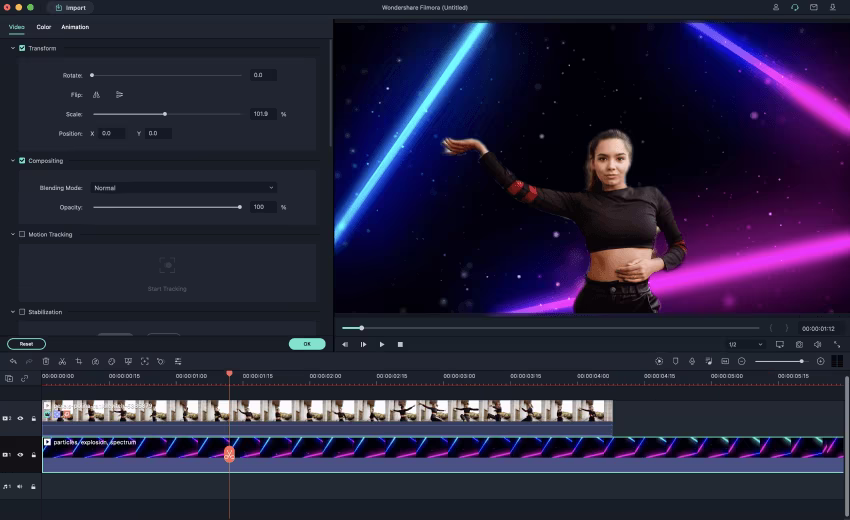Click the Rotate slider handle
This screenshot has width=850, height=520.
coord(92,75)
